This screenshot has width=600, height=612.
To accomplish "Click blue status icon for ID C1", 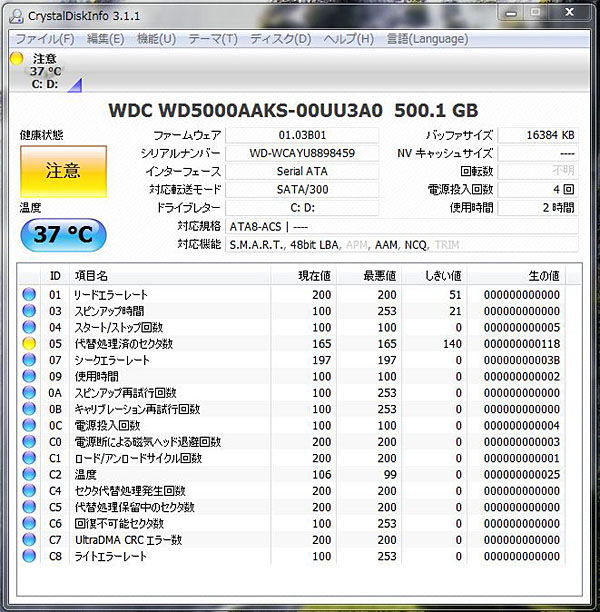I will (x=29, y=458).
